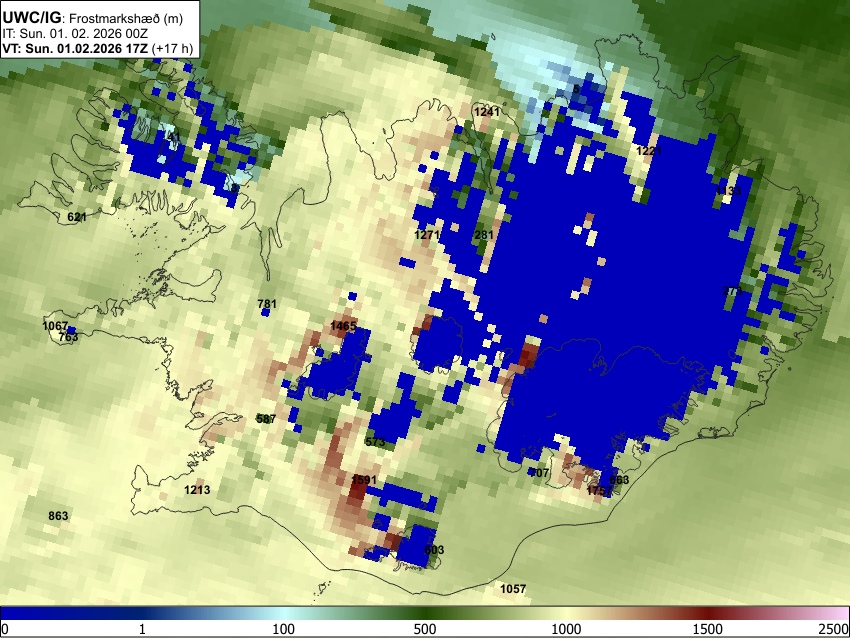Click the 1591 value label

coord(364,480)
